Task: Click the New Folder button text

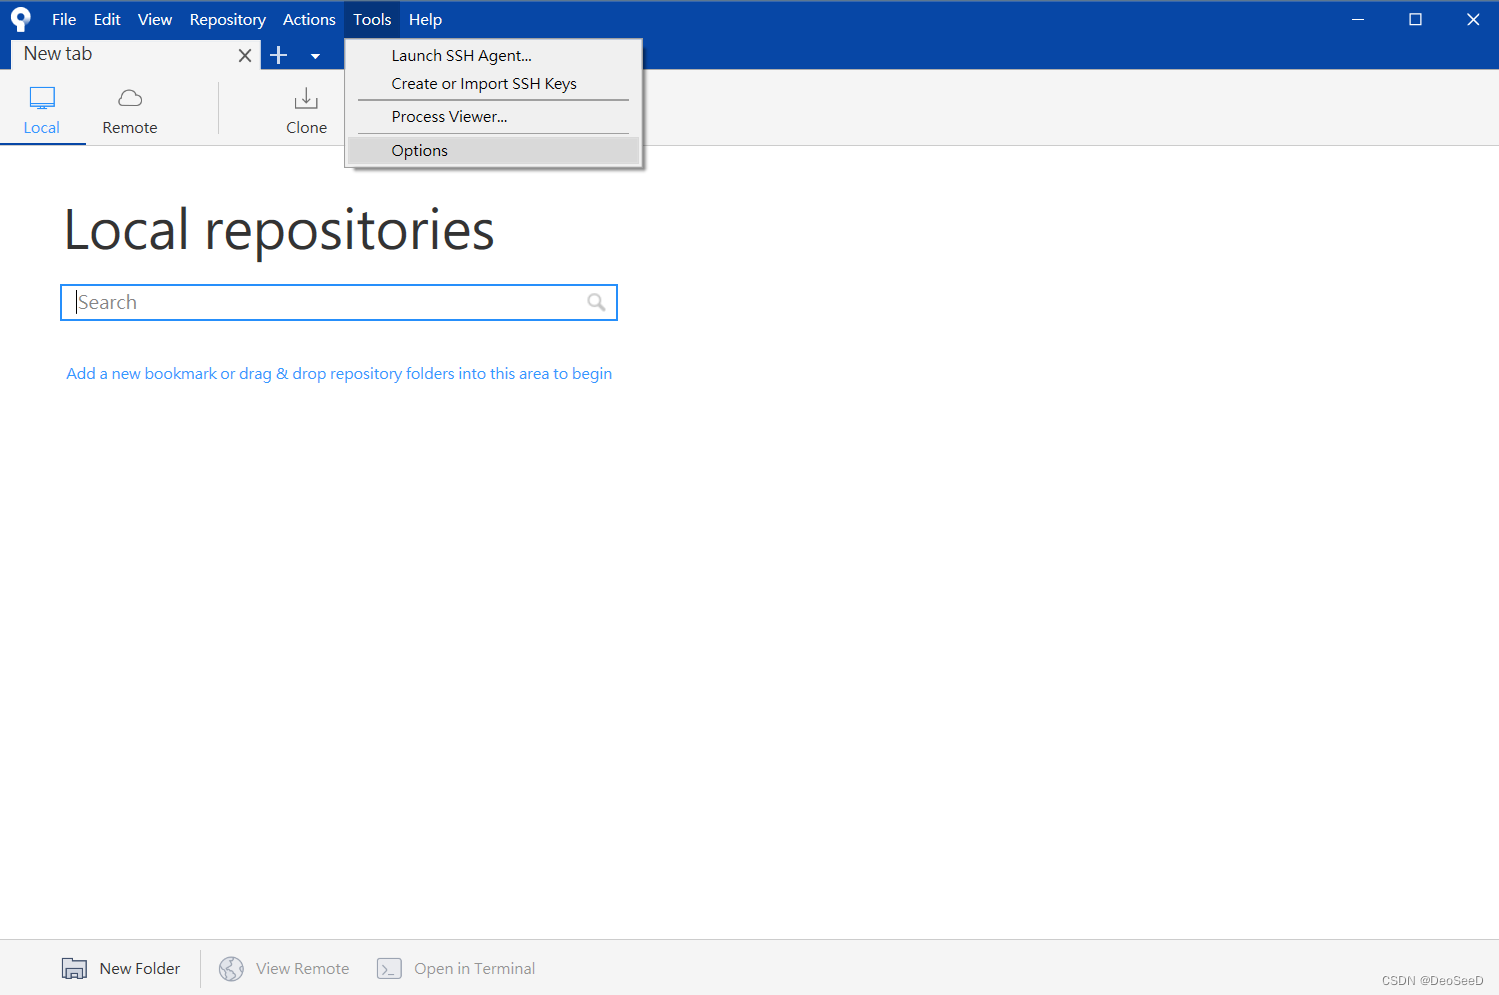Action: coord(140,968)
